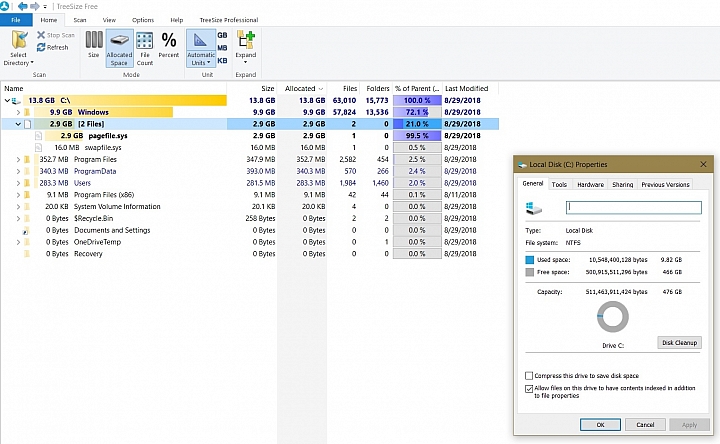Uncheck Allow files to be indexed
Viewport: 720px width, 444px height.
coord(529,388)
